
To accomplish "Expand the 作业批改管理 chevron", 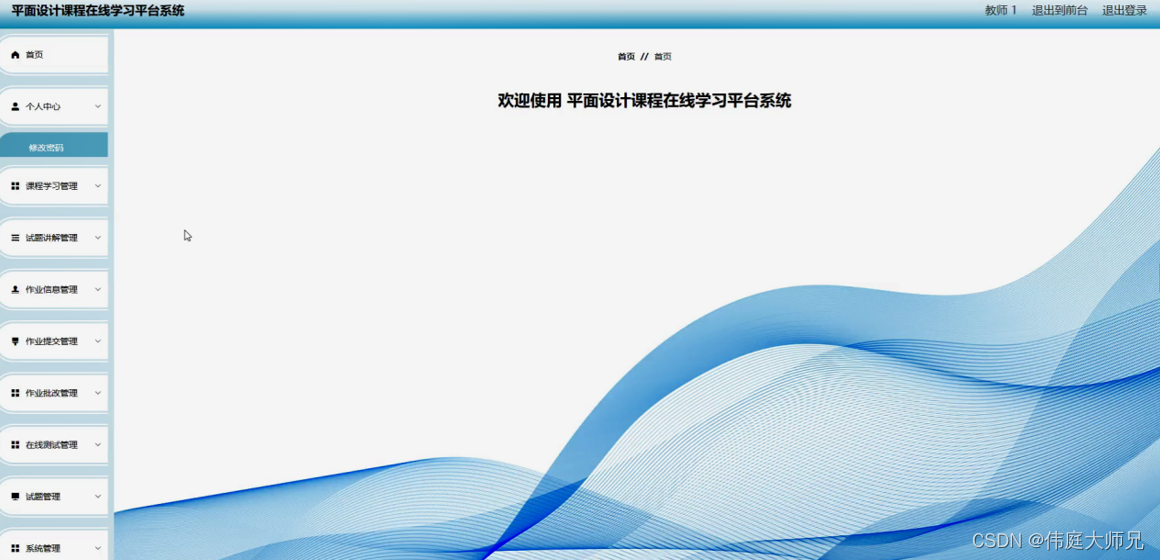I will pos(98,394).
